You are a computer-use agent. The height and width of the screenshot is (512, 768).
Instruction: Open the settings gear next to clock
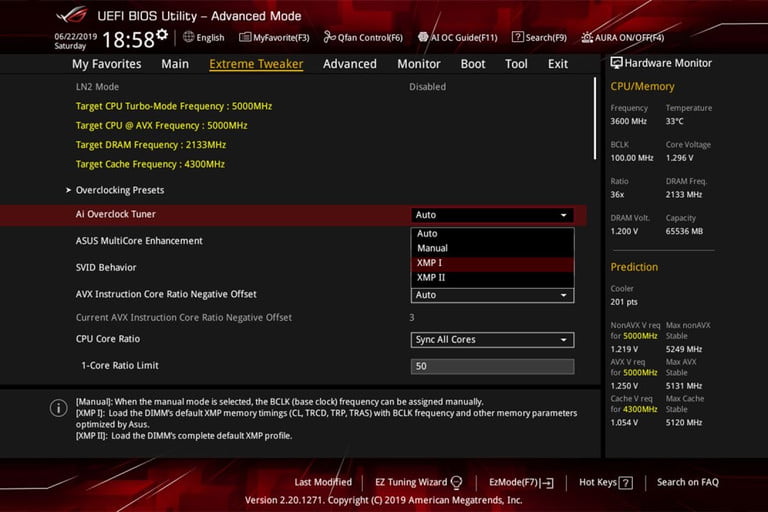(162, 35)
